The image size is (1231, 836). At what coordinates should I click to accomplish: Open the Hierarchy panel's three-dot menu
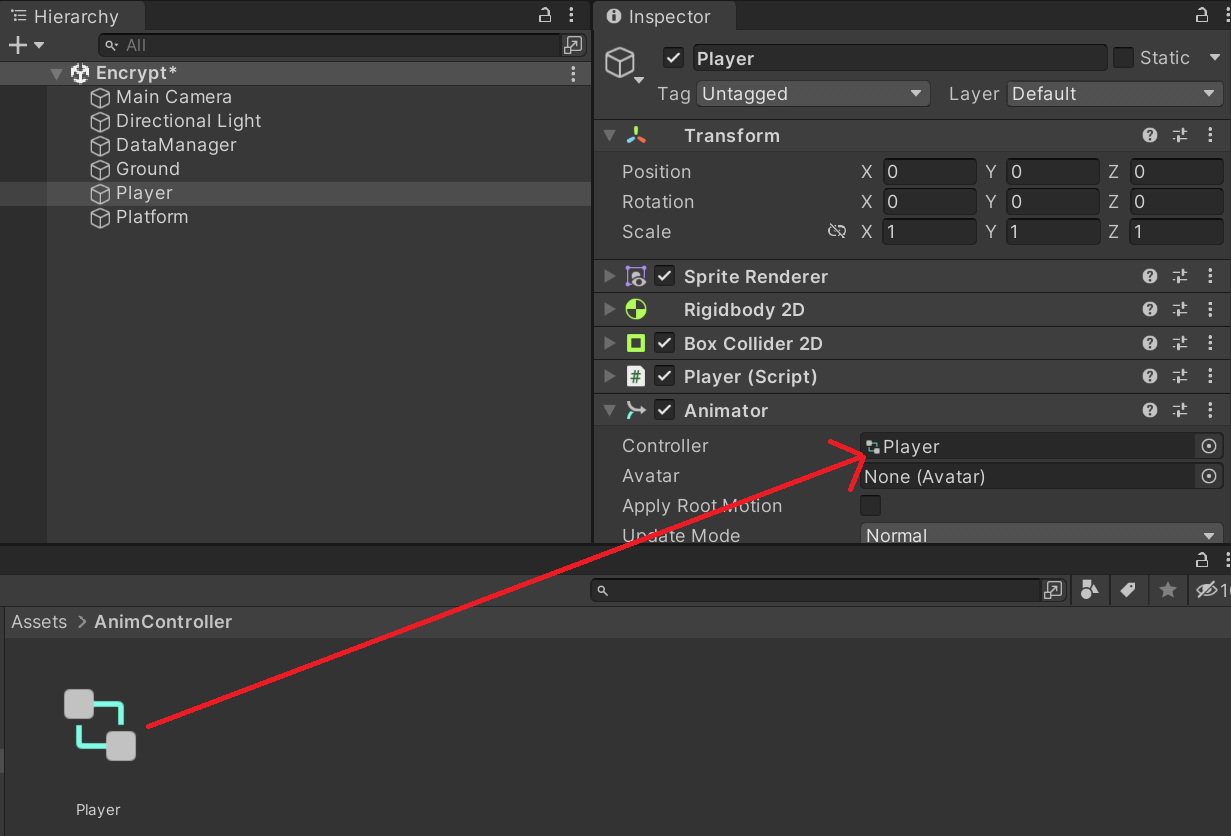click(571, 15)
